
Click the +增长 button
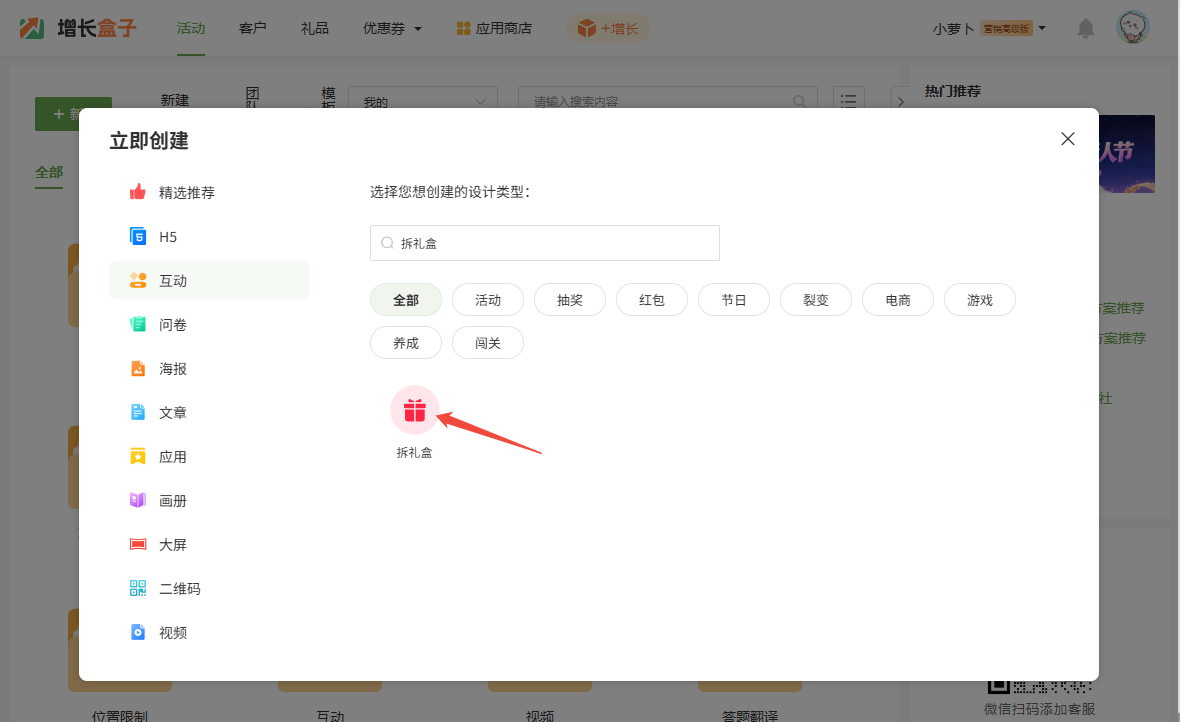coord(608,29)
